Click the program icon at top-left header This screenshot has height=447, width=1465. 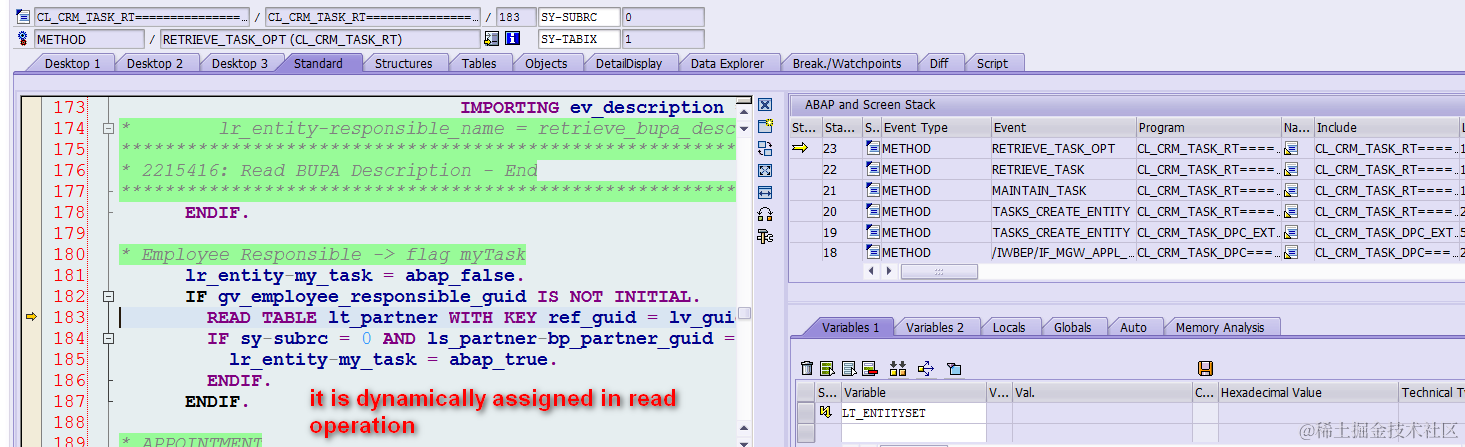pyautogui.click(x=23, y=17)
